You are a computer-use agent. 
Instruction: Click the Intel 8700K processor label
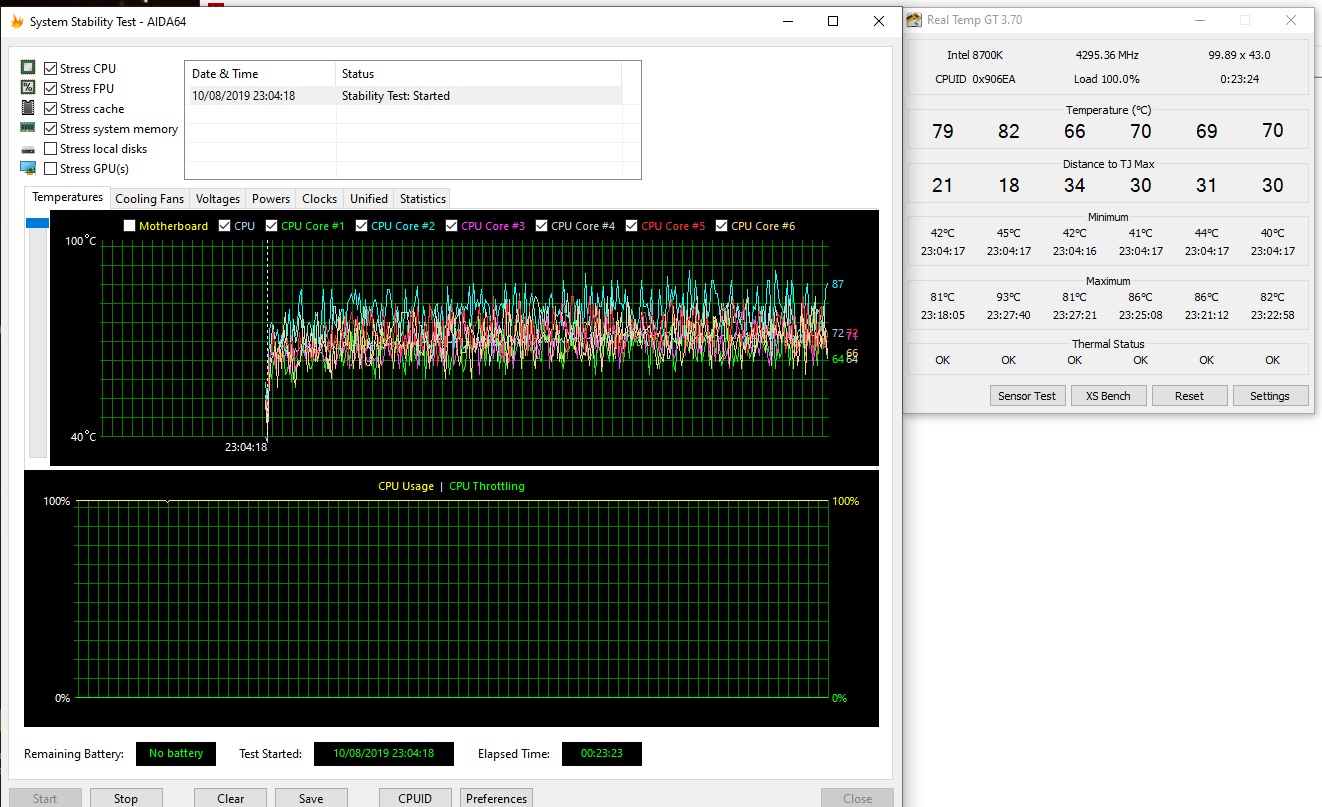(975, 55)
